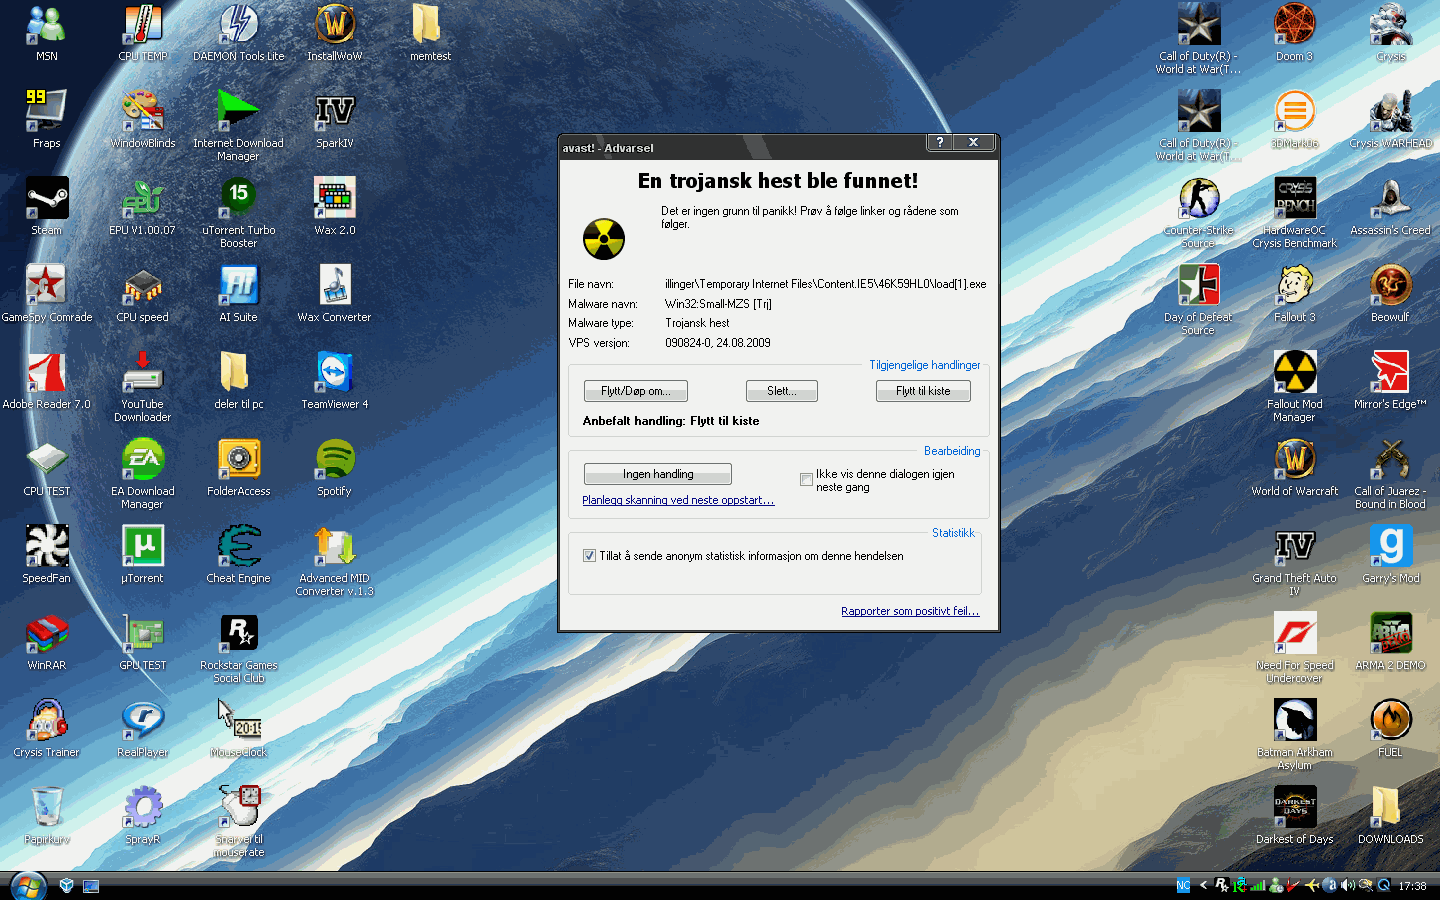The height and width of the screenshot is (900, 1440).
Task: Click the taskbar clock showing 17:38
Action: tap(1412, 886)
